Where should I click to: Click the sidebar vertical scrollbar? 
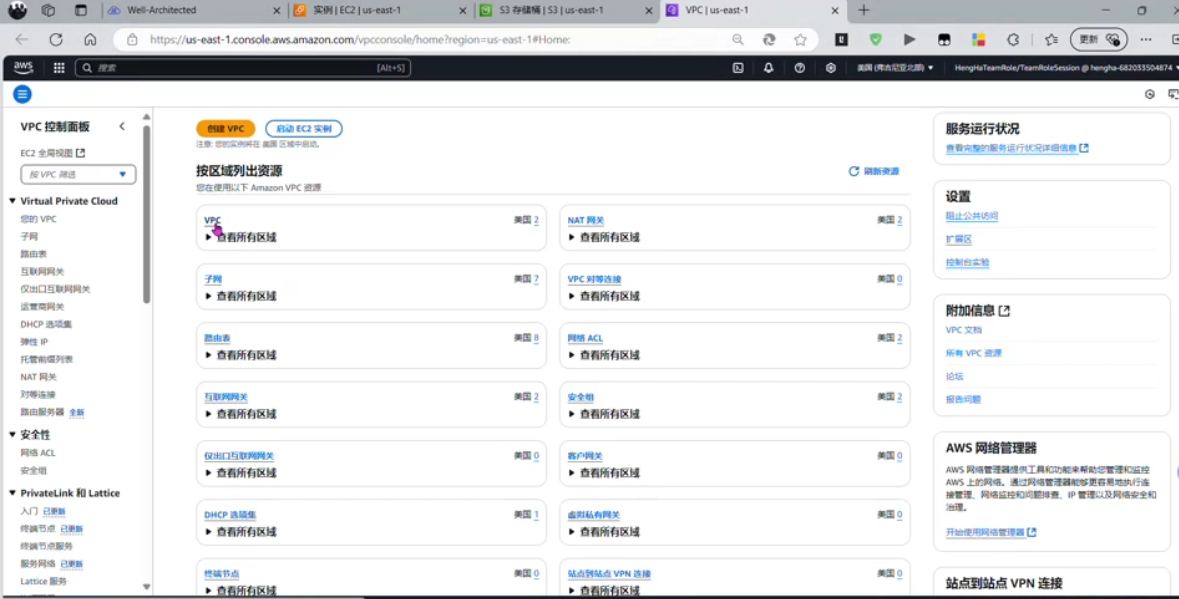coord(147,214)
